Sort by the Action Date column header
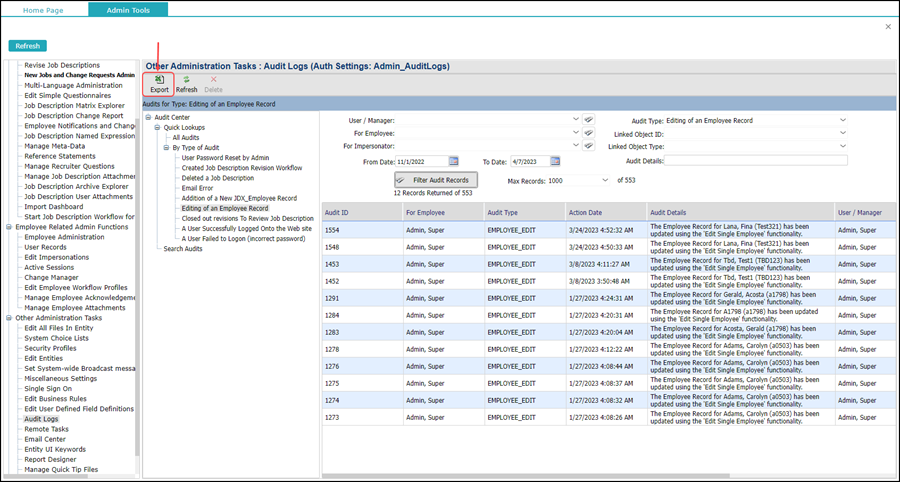 [x=607, y=212]
